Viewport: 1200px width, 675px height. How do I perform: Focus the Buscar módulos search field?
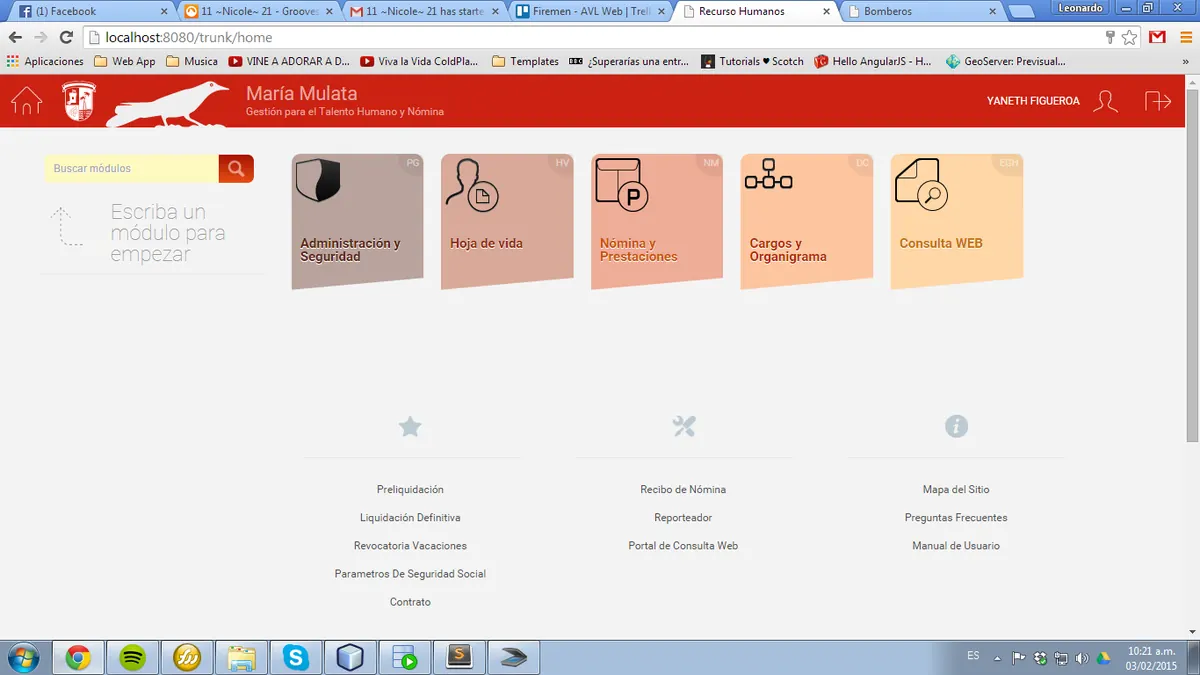(x=131, y=169)
